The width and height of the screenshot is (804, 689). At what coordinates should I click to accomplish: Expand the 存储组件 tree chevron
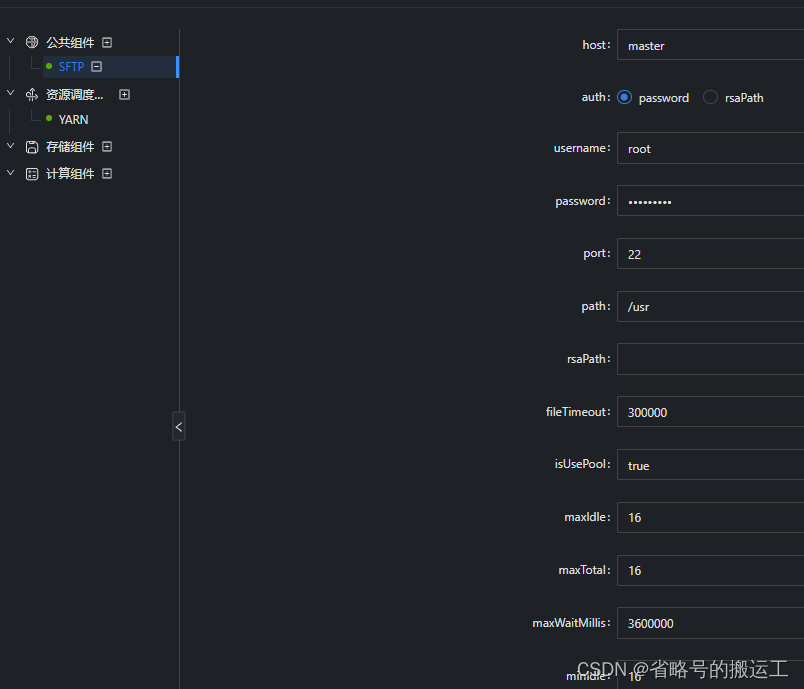[10, 146]
